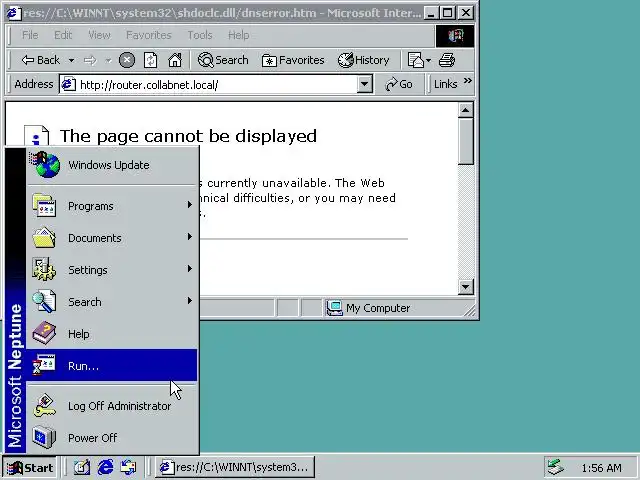Select Run... in the Start menu
This screenshot has height=480, width=640.
tap(112, 365)
